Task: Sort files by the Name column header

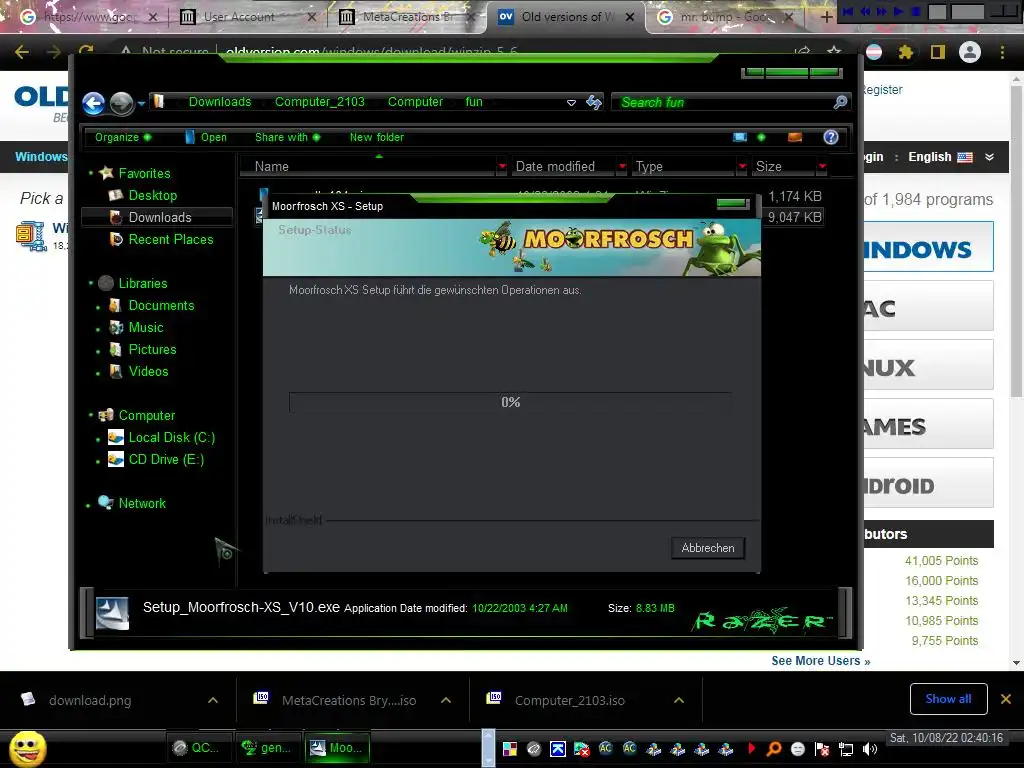Action: point(368,167)
